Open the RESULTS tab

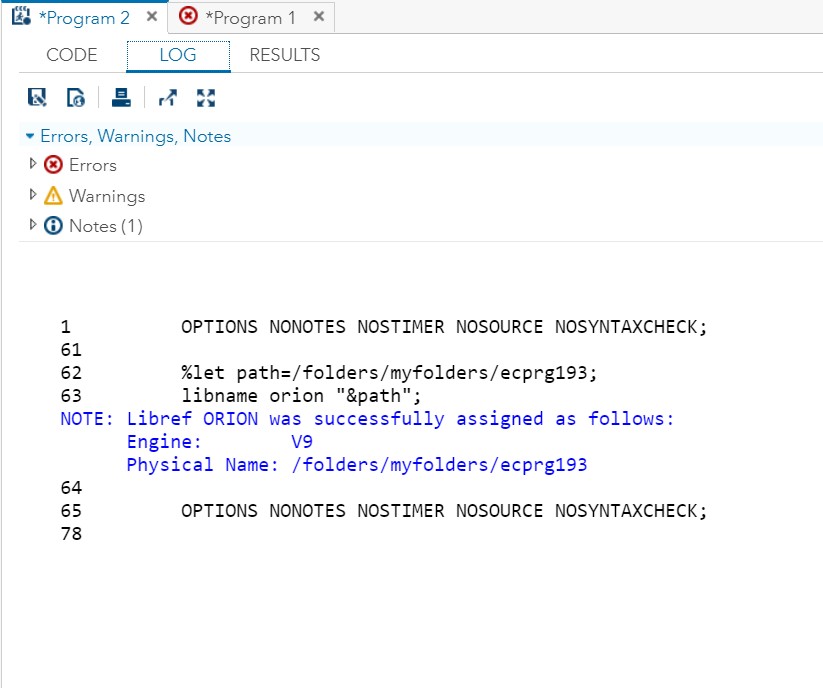coord(284,55)
